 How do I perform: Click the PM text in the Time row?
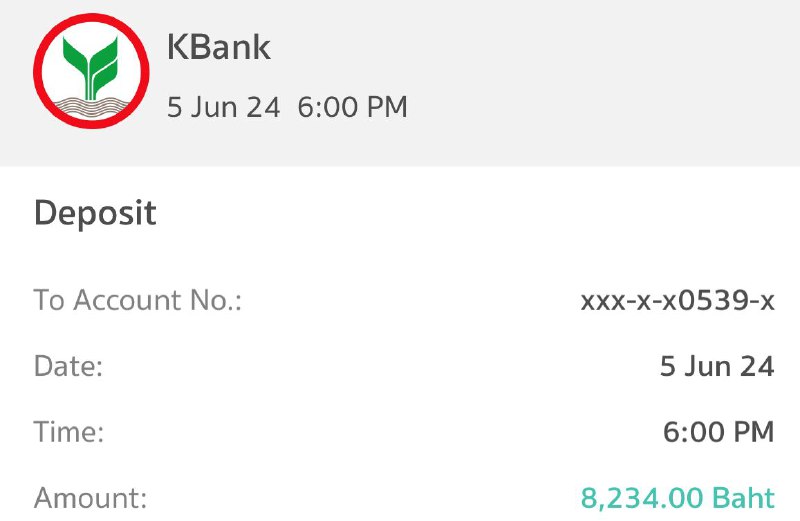coord(754,432)
